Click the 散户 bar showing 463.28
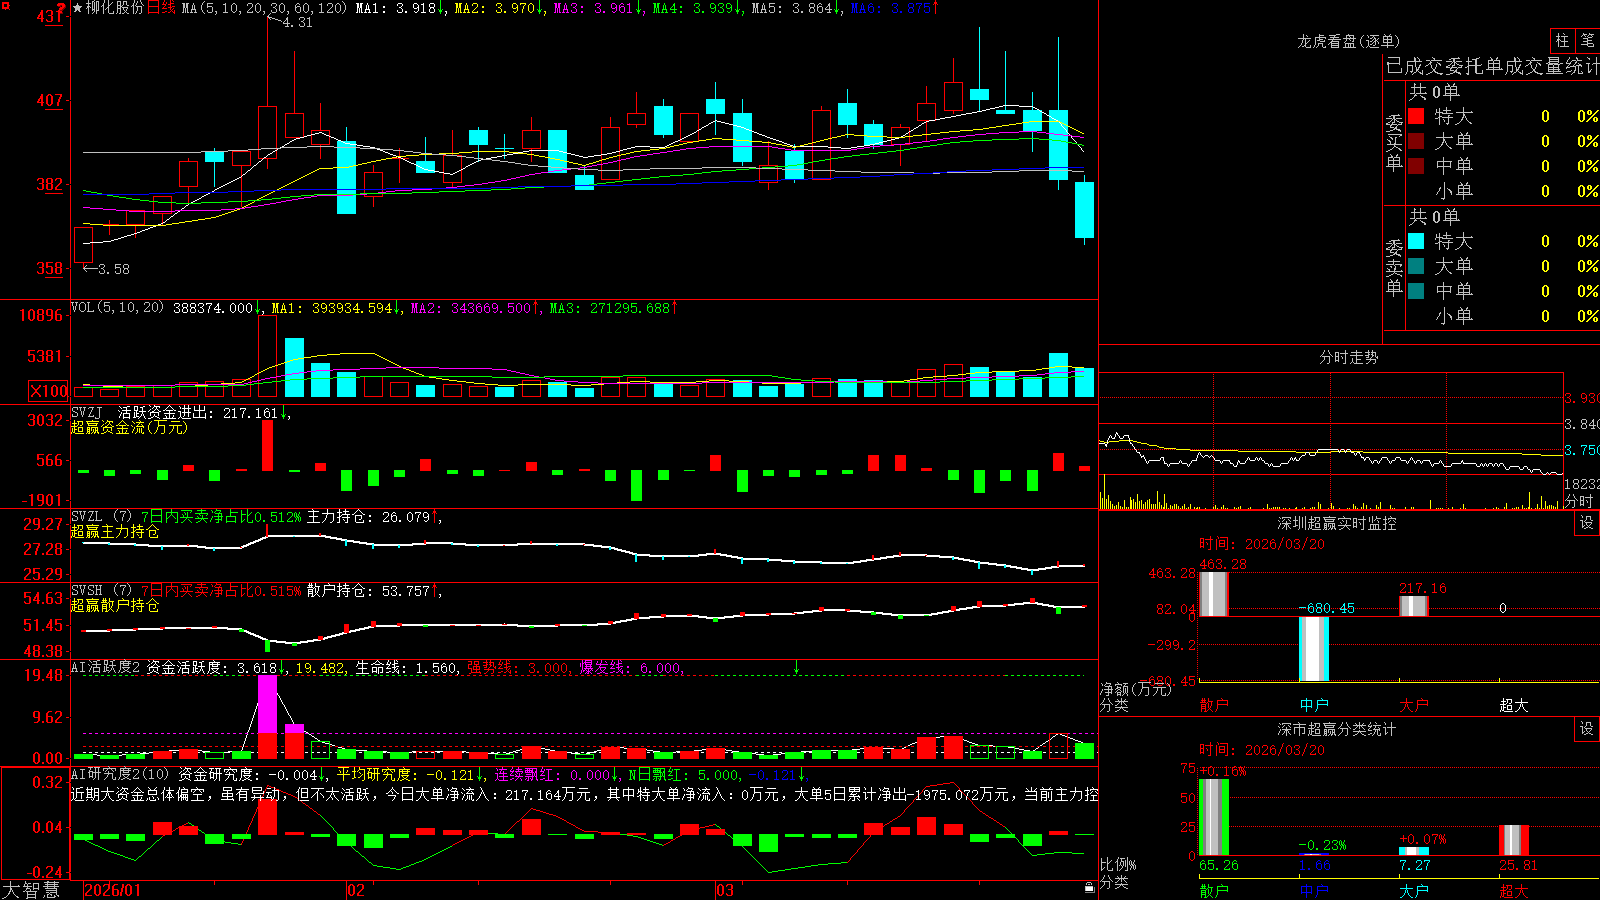 [x=1213, y=594]
